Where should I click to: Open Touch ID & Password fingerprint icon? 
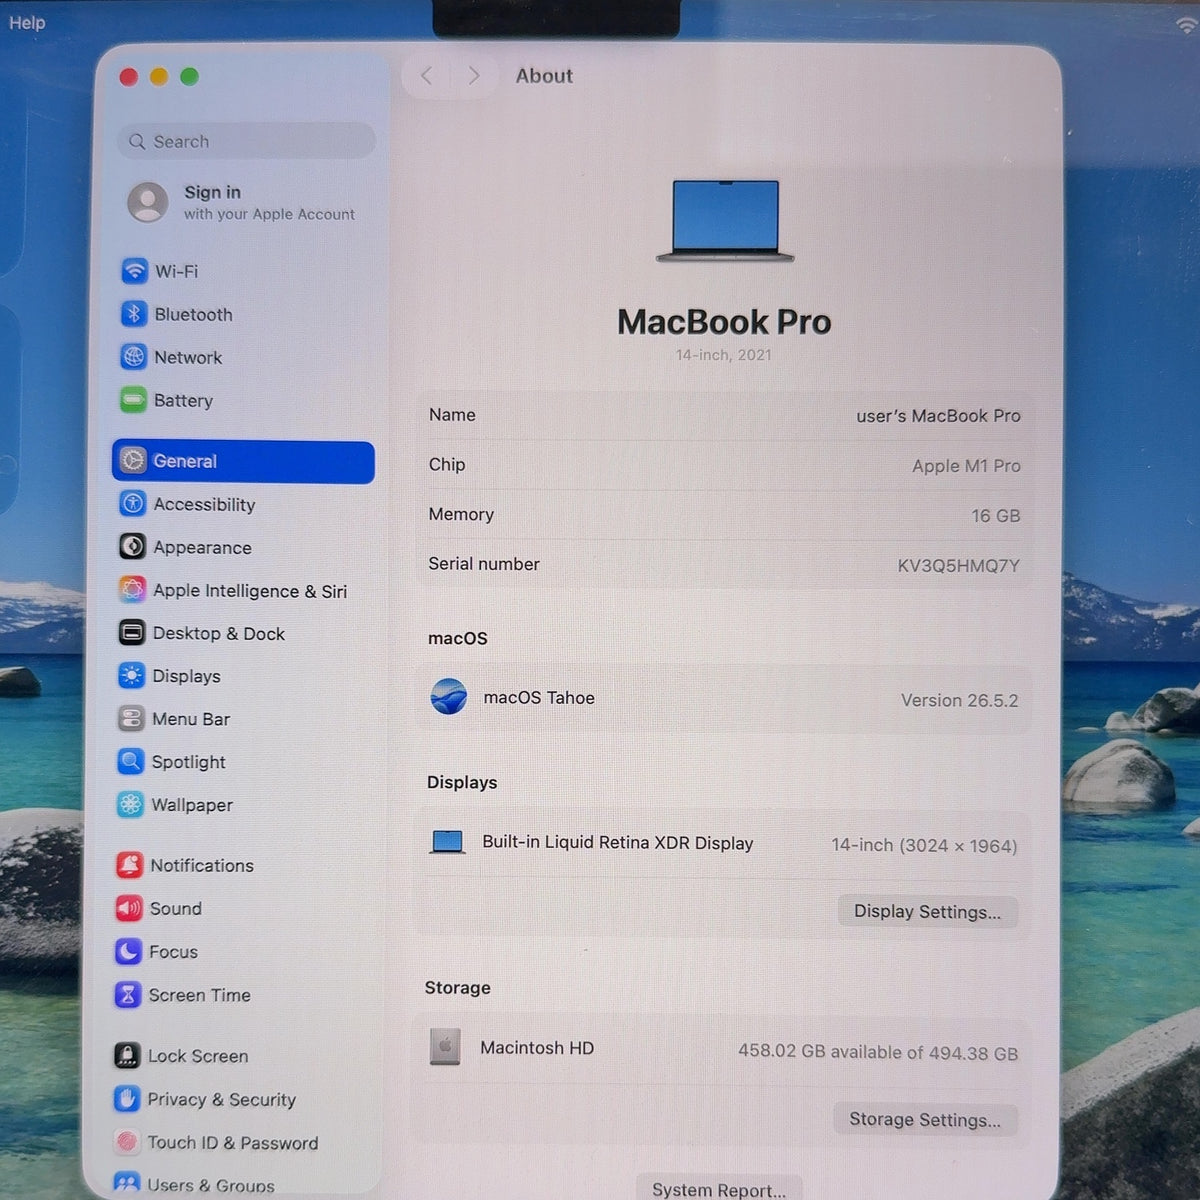(x=126, y=1142)
